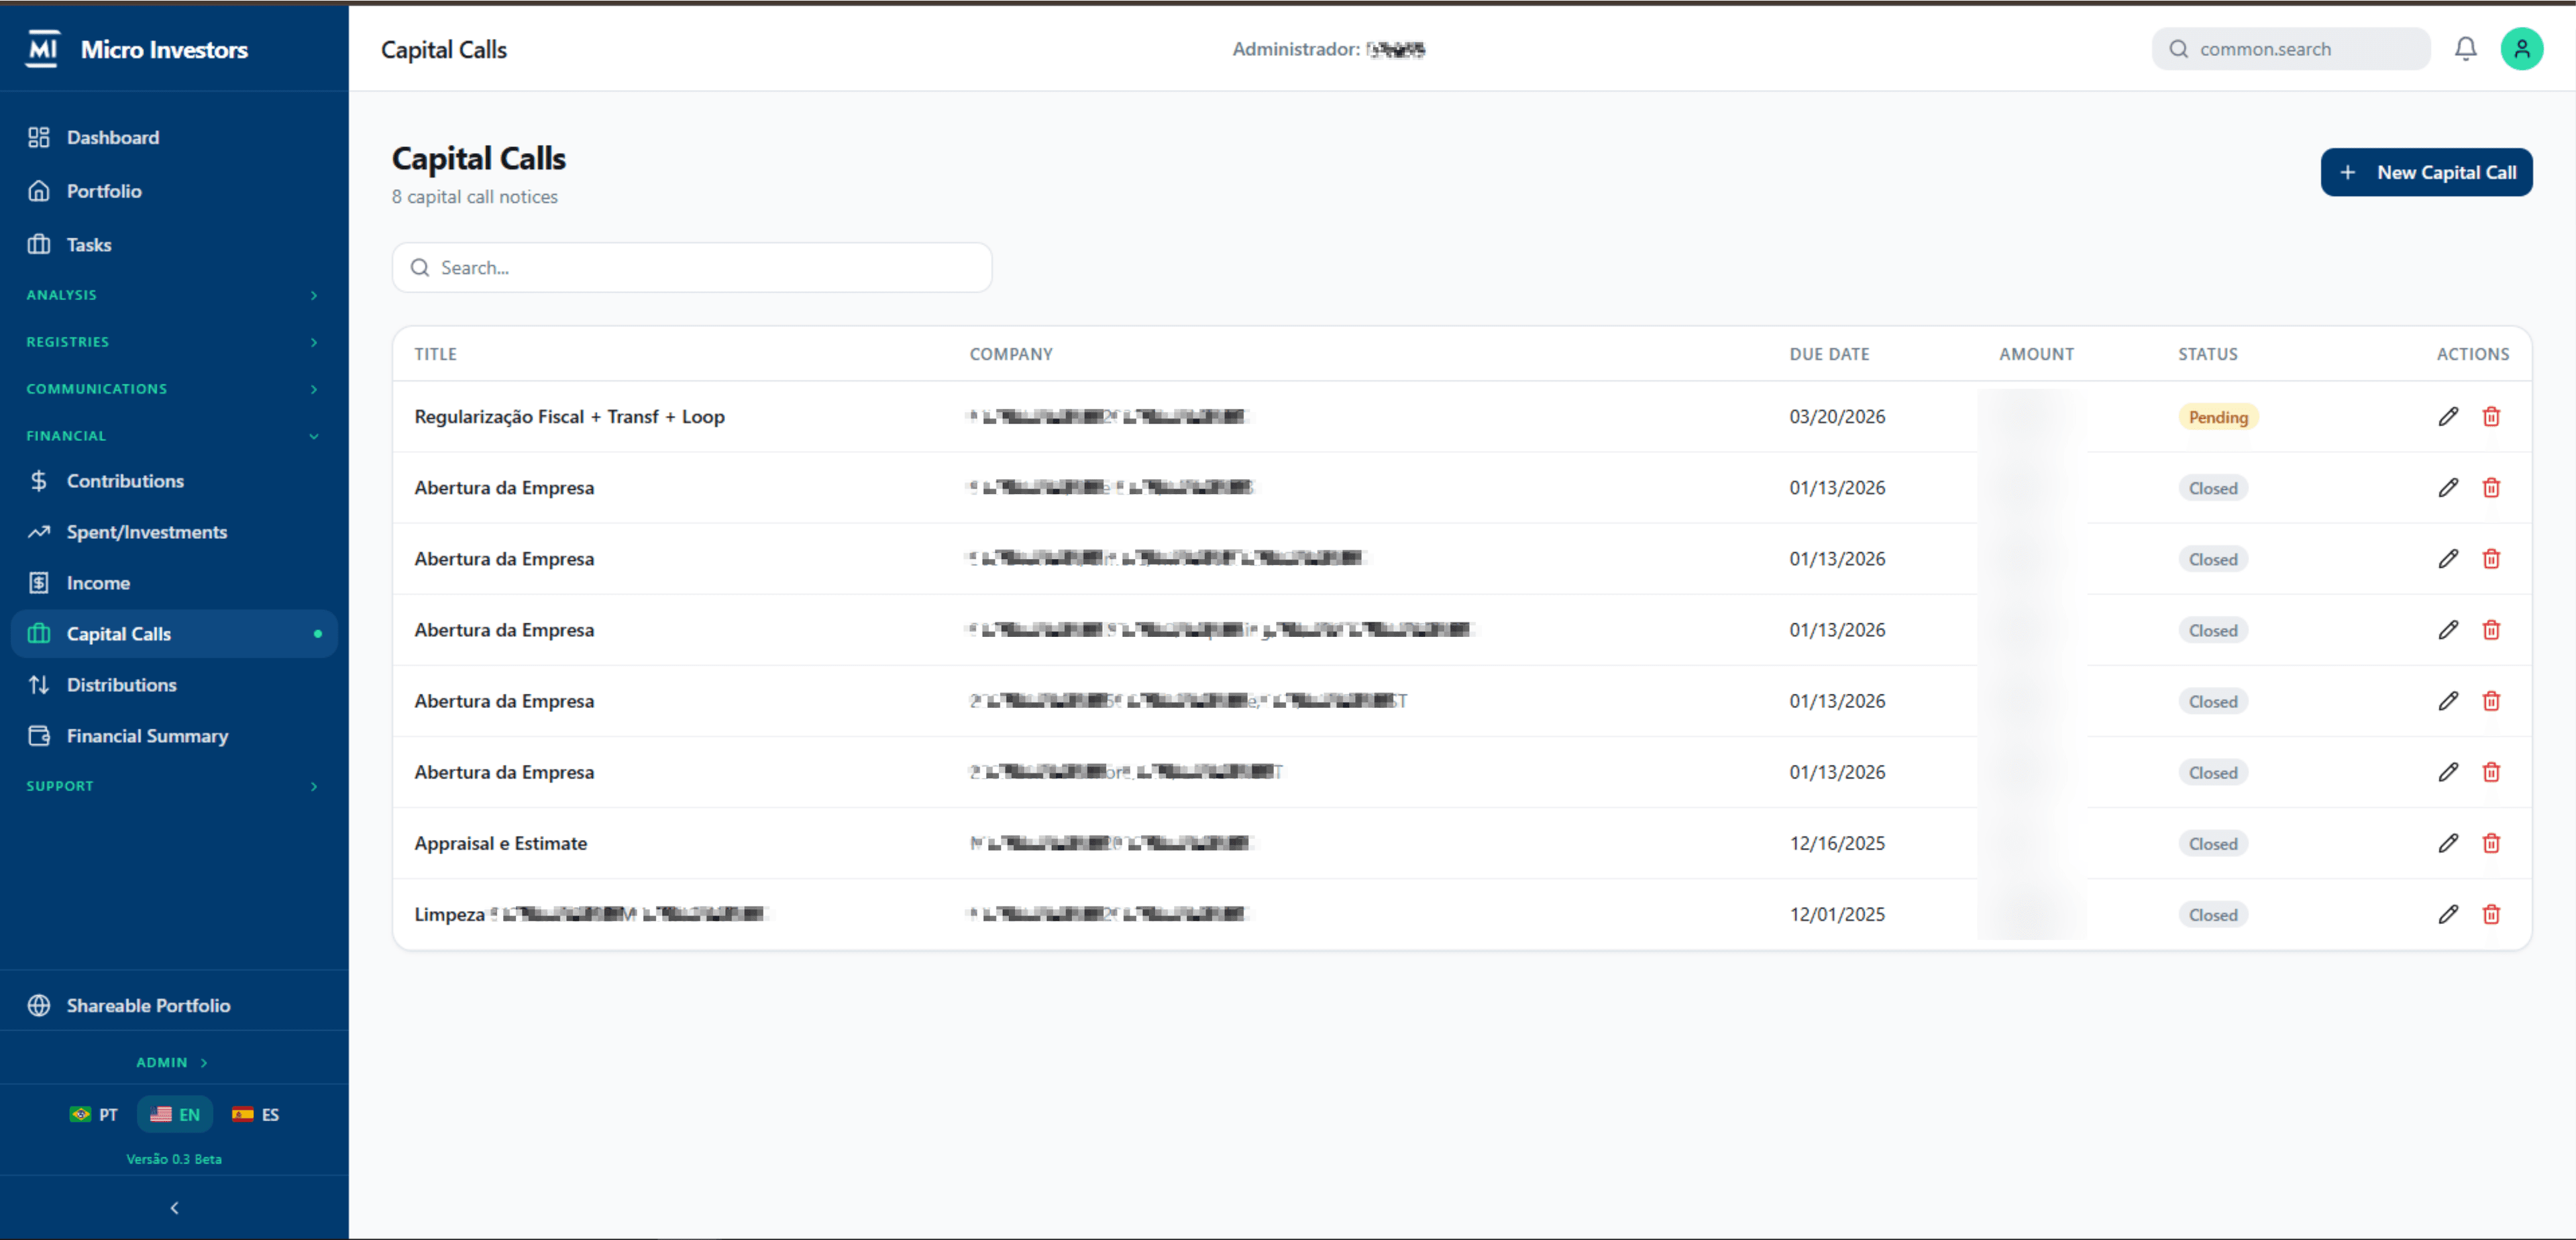This screenshot has width=2576, height=1240.
Task: Click the STATUS column header
Action: 2208,354
